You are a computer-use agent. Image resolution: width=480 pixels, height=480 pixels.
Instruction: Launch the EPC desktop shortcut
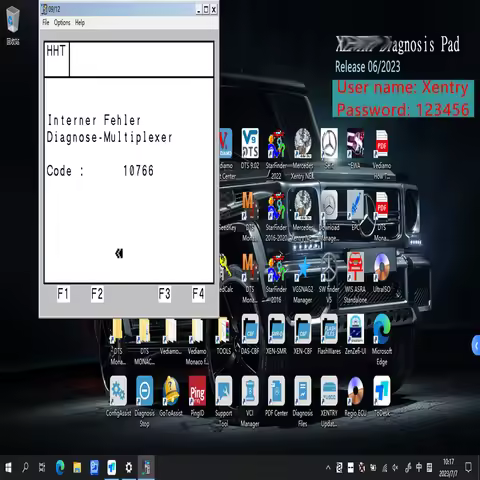click(355, 210)
